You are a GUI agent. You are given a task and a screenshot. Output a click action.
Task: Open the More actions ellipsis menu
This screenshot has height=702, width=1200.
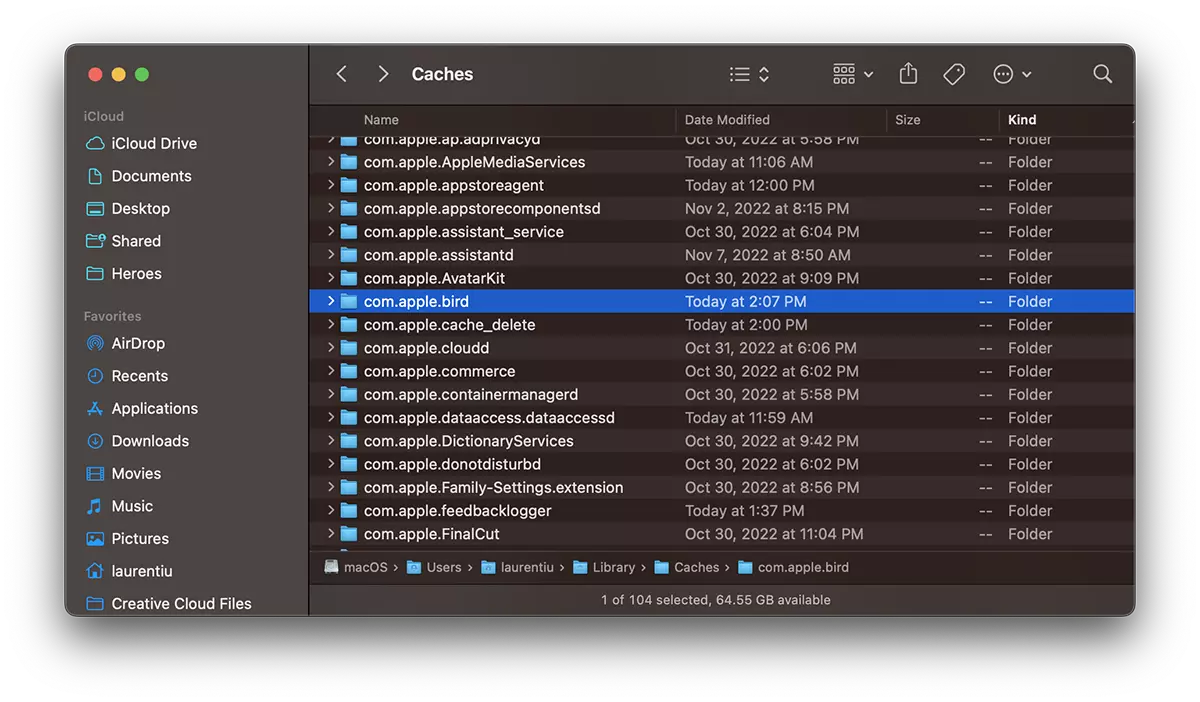1012,74
